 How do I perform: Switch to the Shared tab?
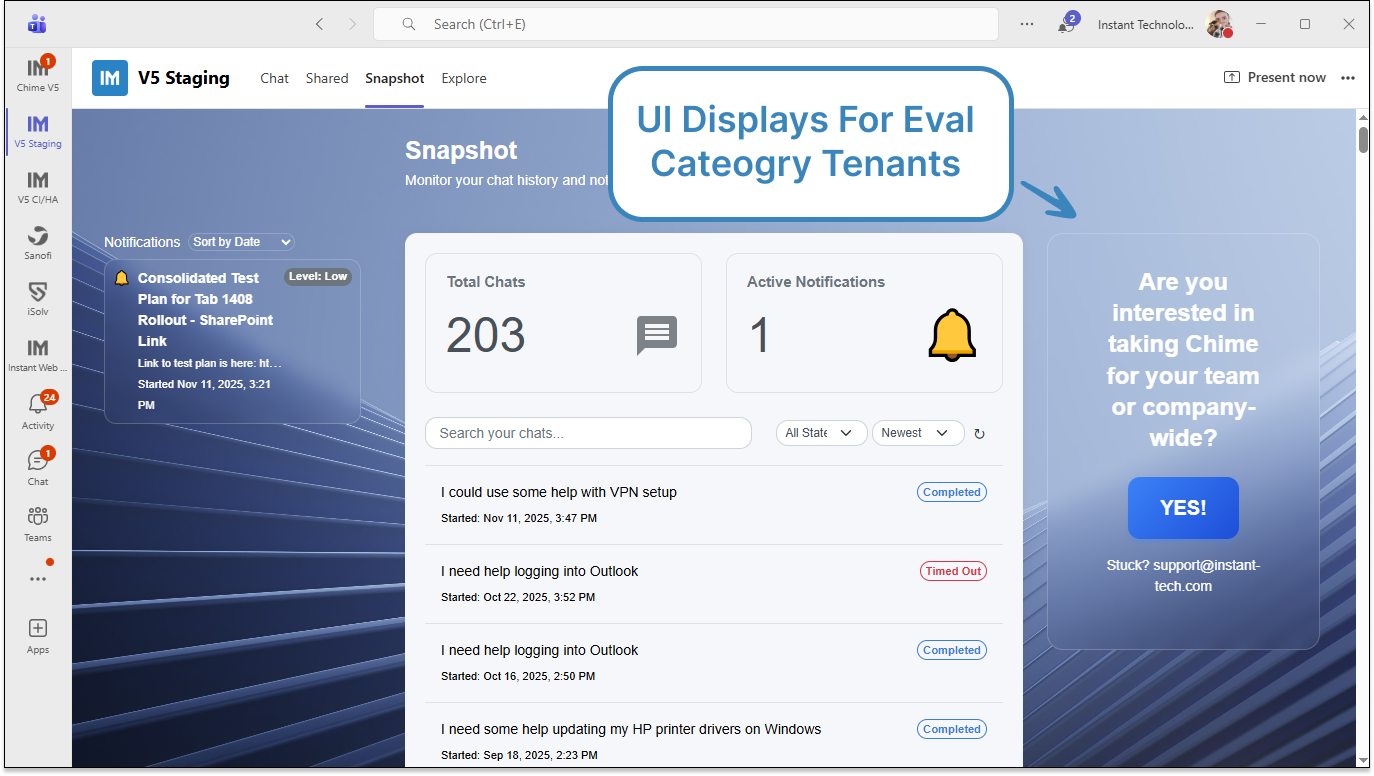coord(327,78)
